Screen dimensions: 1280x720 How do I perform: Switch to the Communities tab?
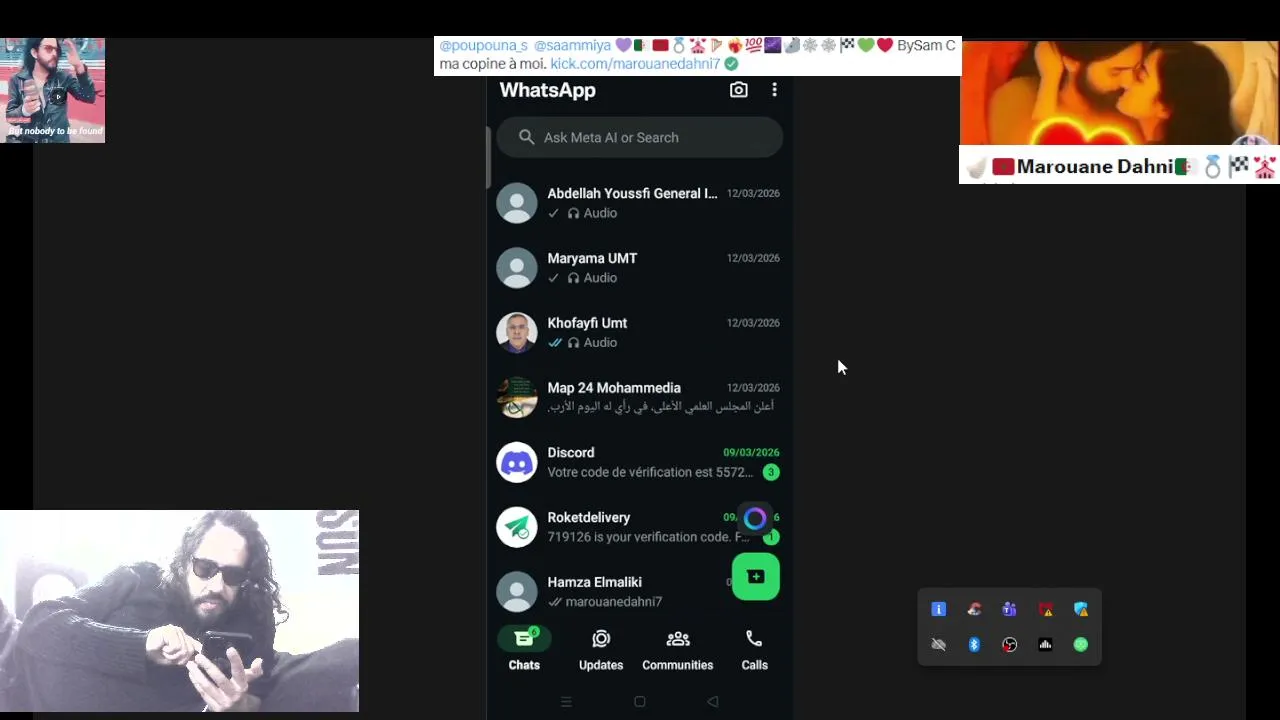pyautogui.click(x=678, y=650)
